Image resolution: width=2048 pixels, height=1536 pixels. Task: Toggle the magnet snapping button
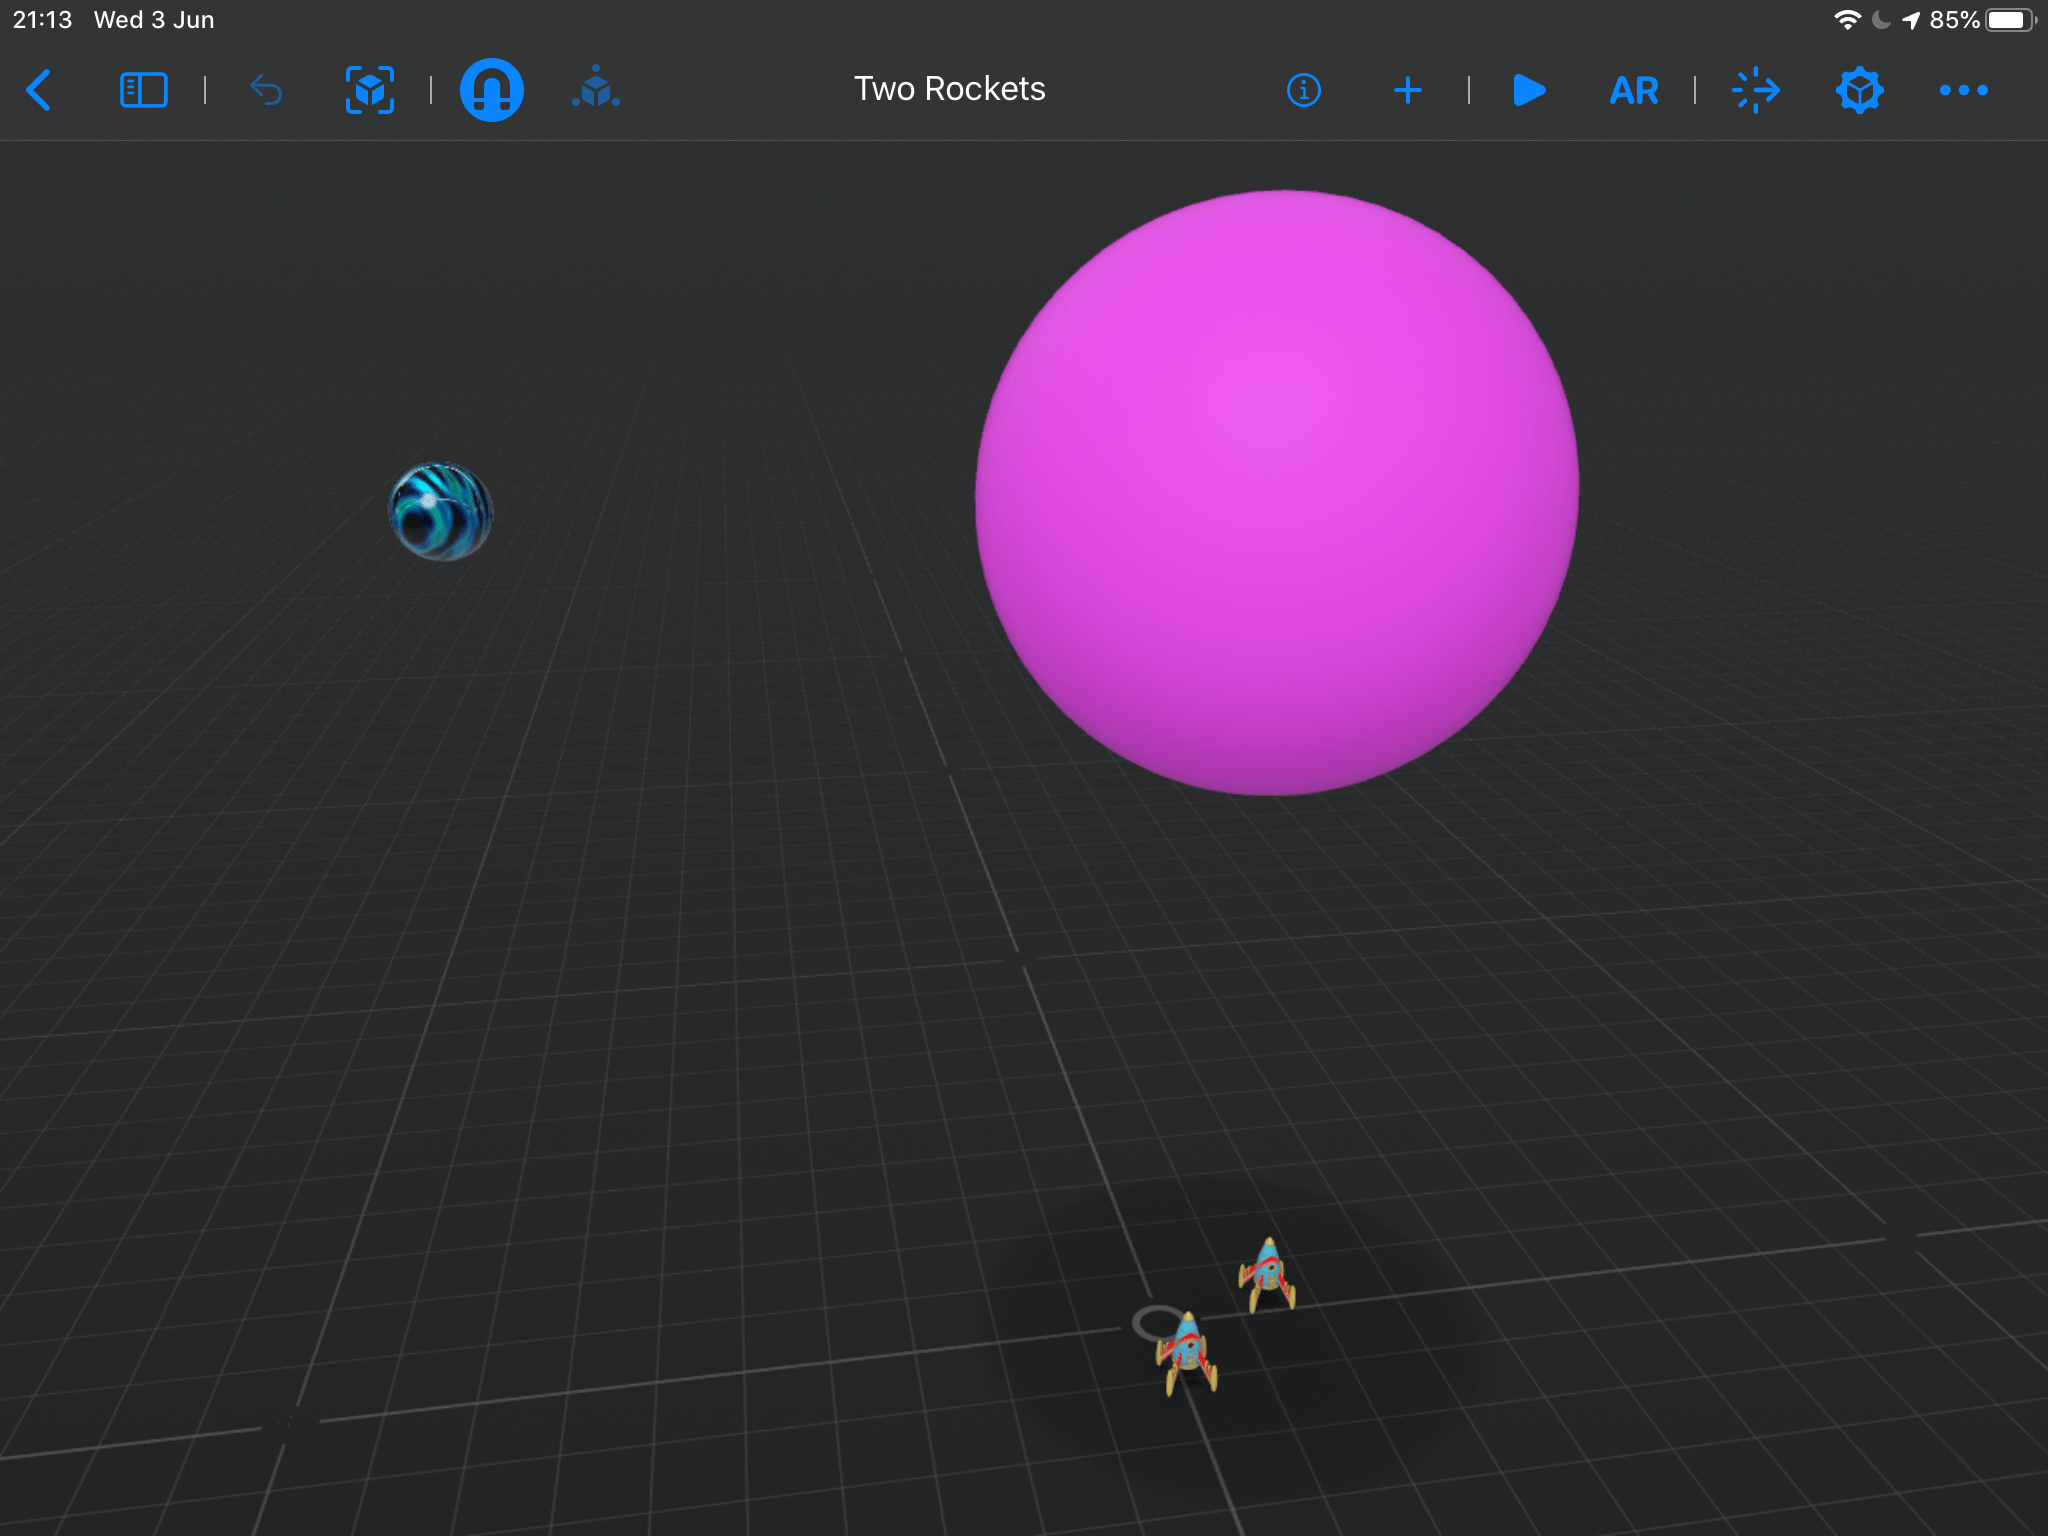[491, 90]
